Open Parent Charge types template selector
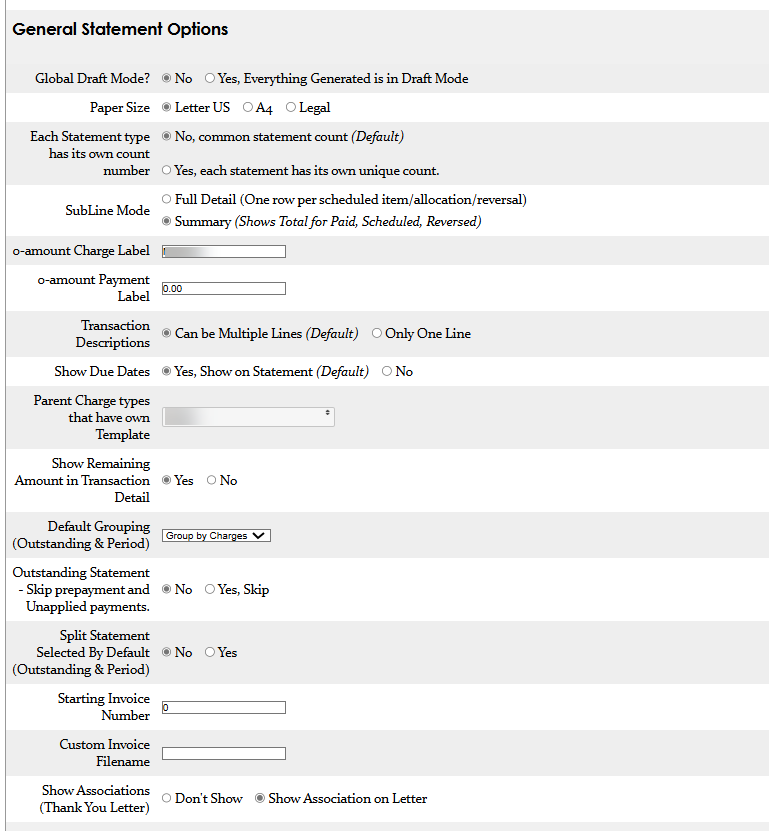The height and width of the screenshot is (831, 769). 248,417
